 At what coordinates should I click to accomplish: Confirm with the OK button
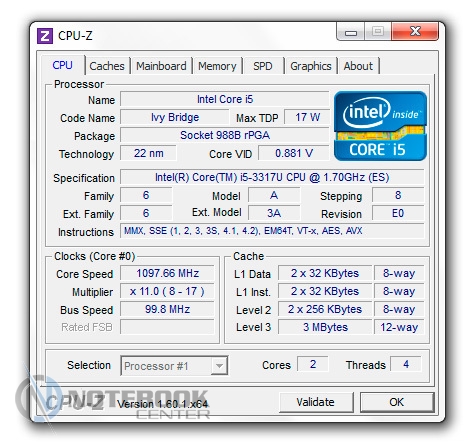(397, 402)
